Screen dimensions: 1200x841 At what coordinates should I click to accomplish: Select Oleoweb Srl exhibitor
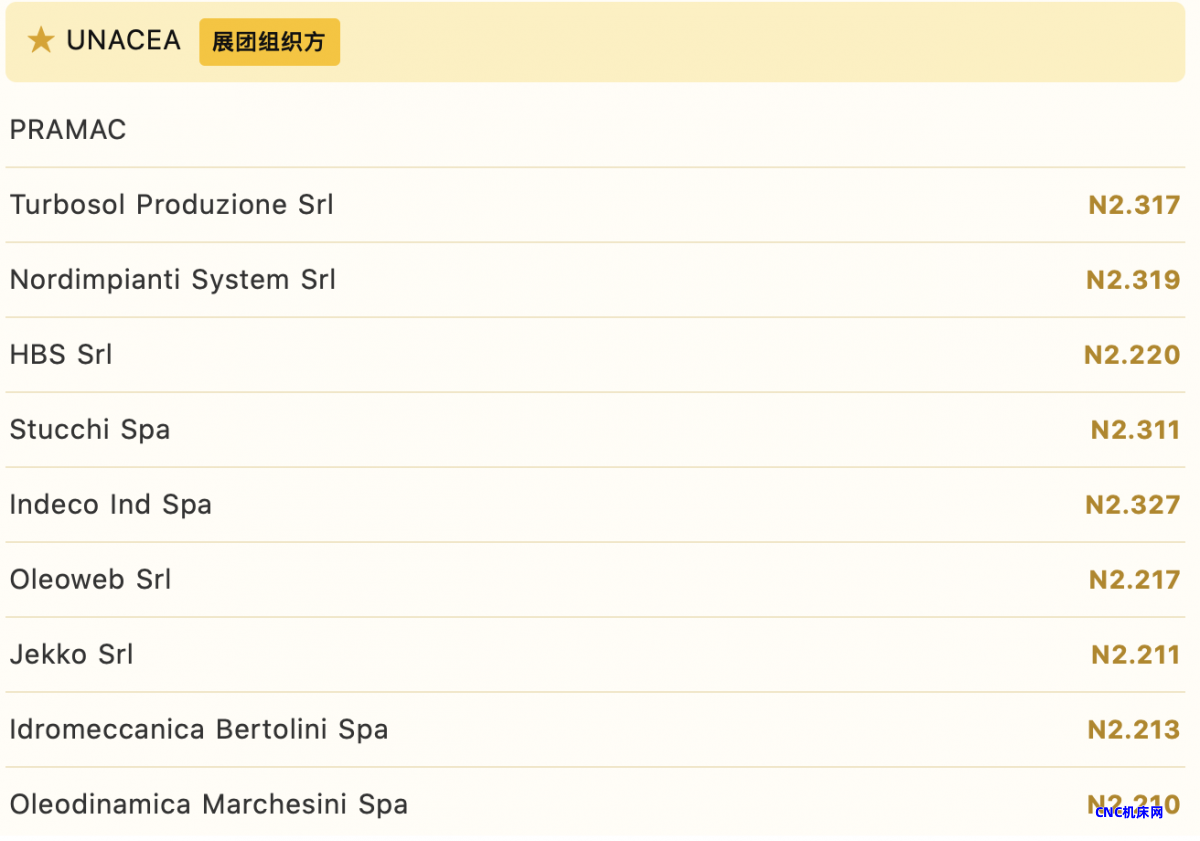(595, 580)
